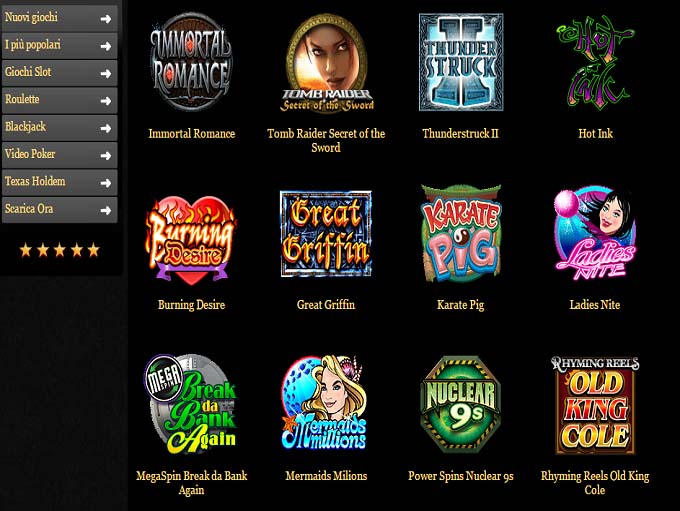The height and width of the screenshot is (511, 680).
Task: Launch the Old King Cole icon
Action: [595, 405]
